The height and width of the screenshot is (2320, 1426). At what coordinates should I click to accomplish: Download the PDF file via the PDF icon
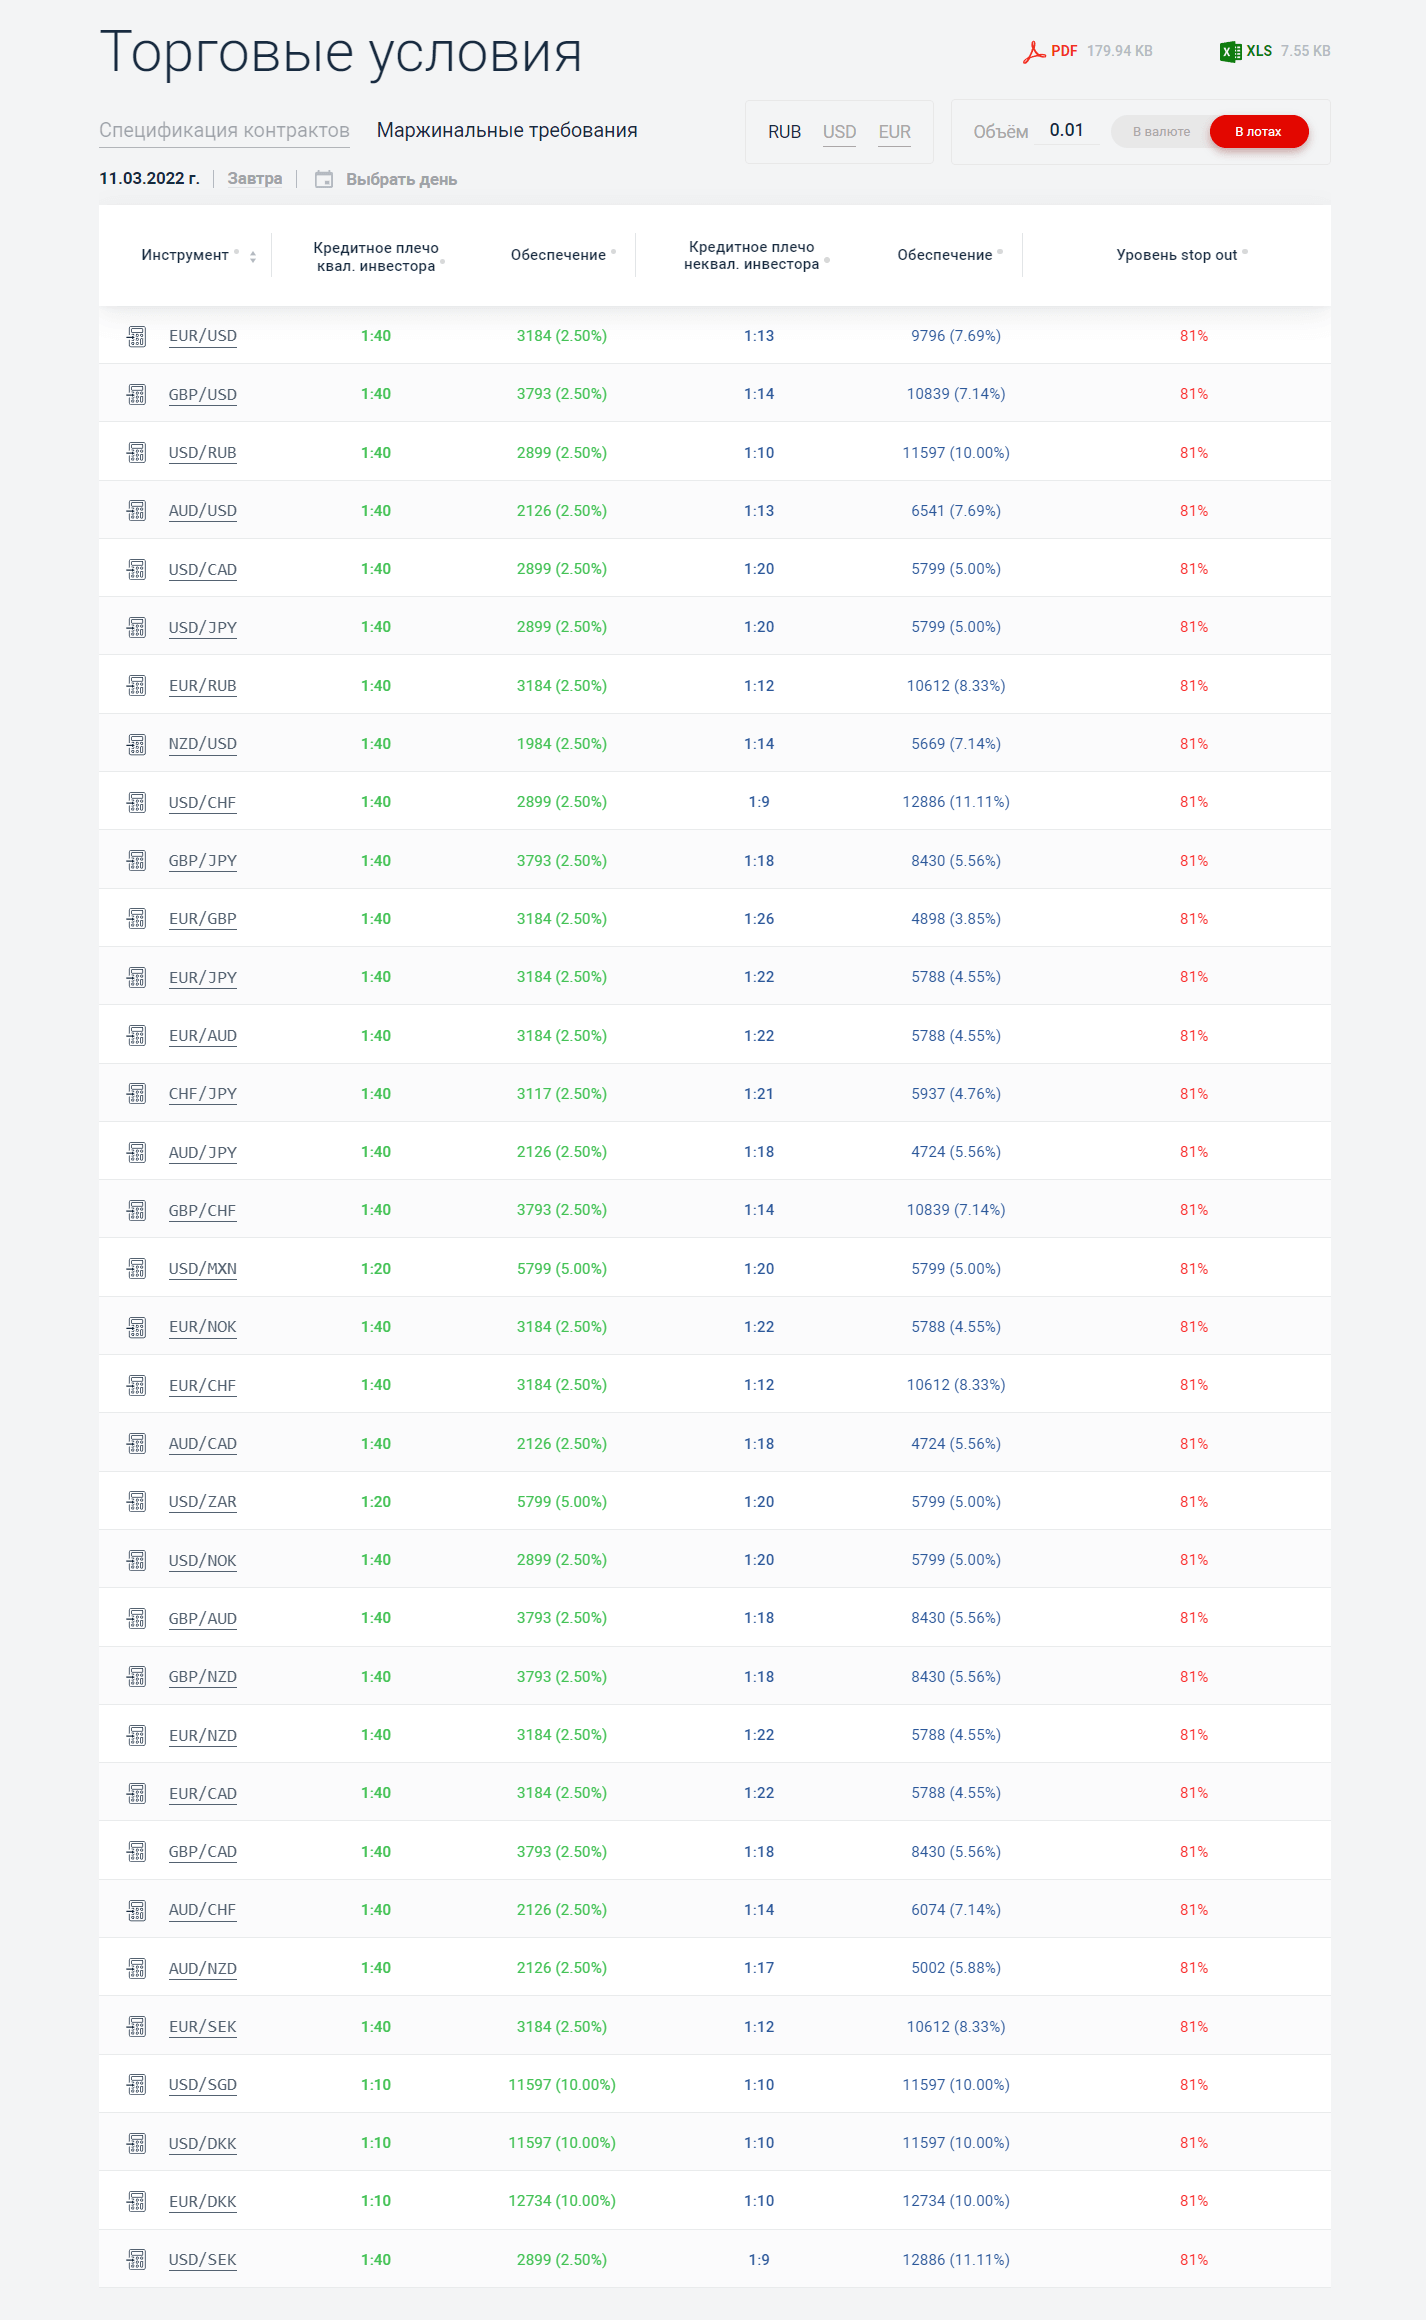click(1034, 51)
